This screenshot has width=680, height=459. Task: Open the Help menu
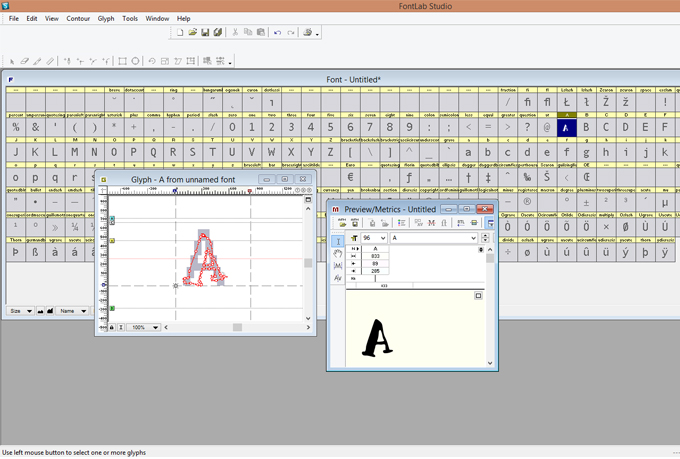pos(183,19)
